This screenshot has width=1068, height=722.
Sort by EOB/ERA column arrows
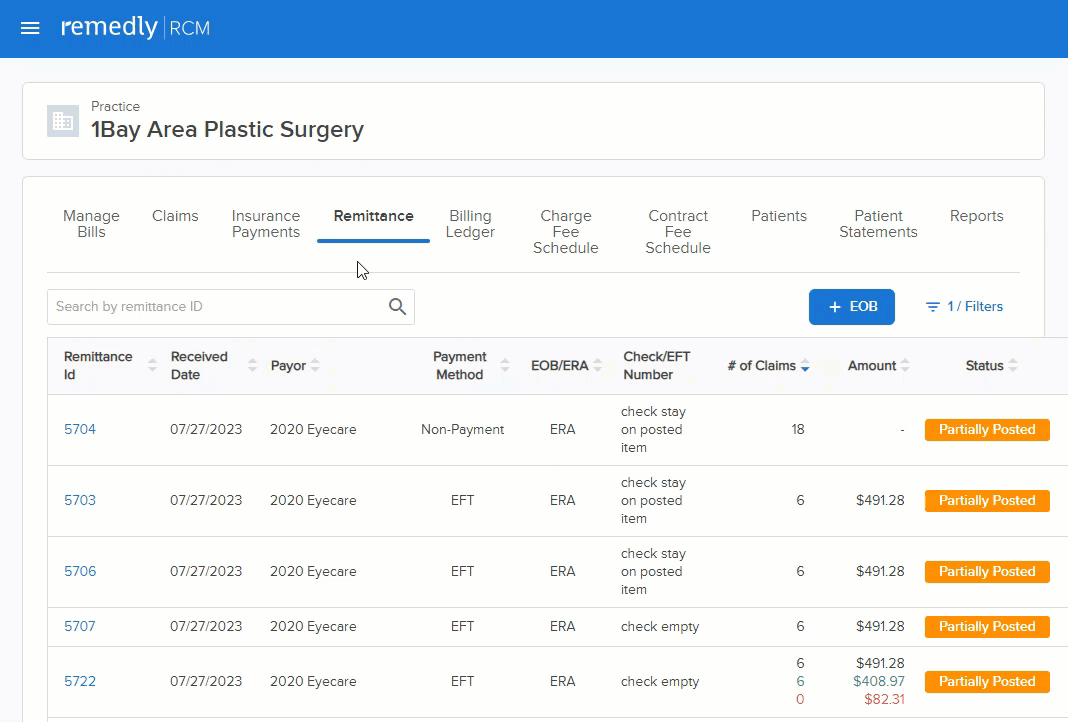click(x=597, y=366)
